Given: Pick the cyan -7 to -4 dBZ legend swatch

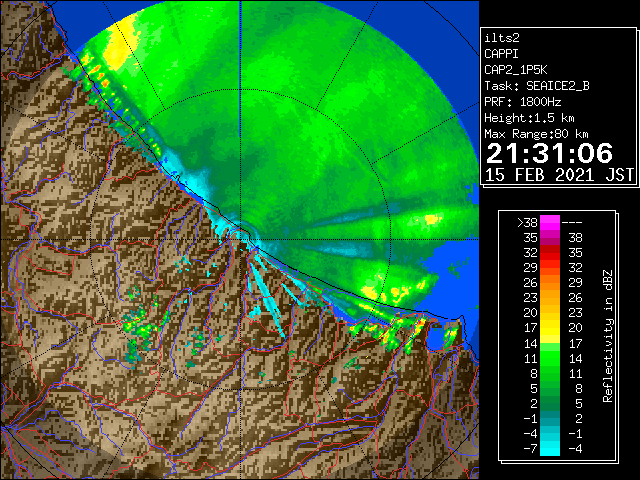Looking at the screenshot, I should tap(550, 449).
